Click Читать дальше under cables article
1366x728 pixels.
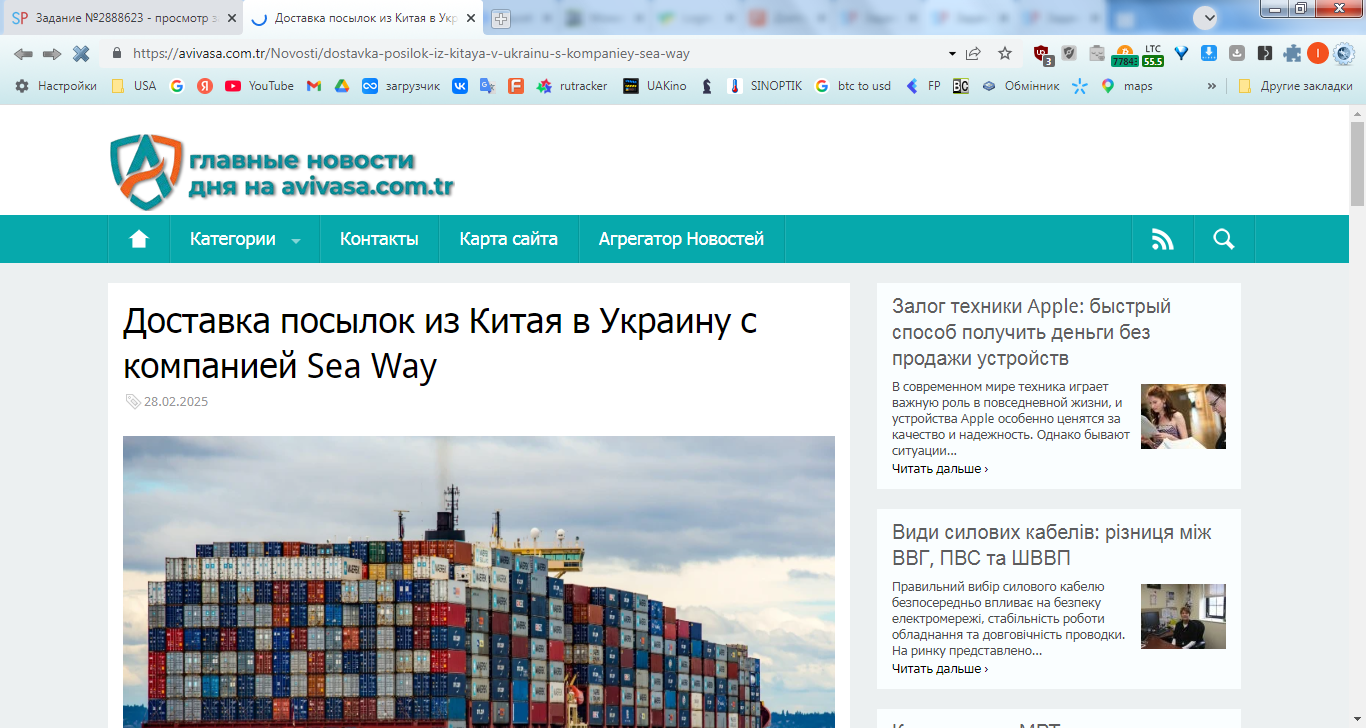click(940, 668)
